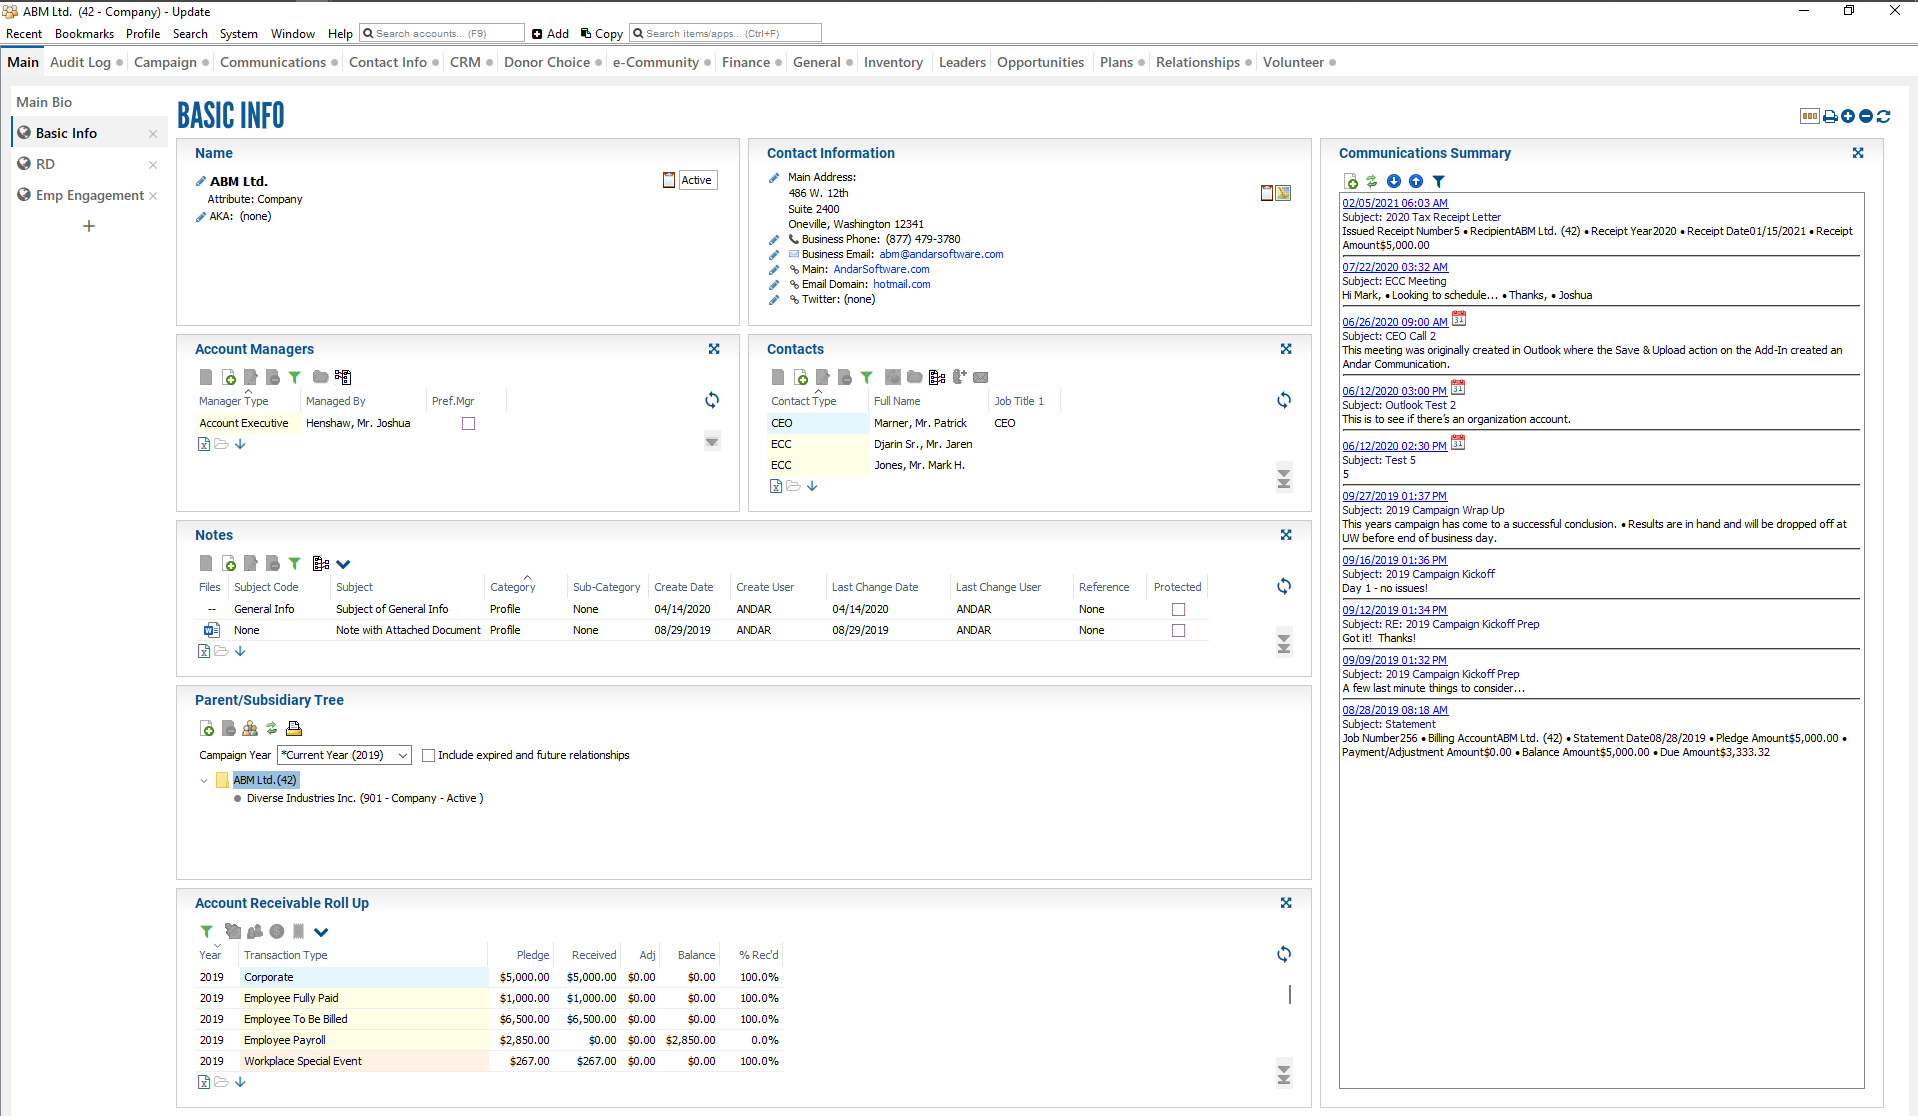Expand chevron menu in Notes toolbar
This screenshot has height=1116, width=1918.
[343, 564]
